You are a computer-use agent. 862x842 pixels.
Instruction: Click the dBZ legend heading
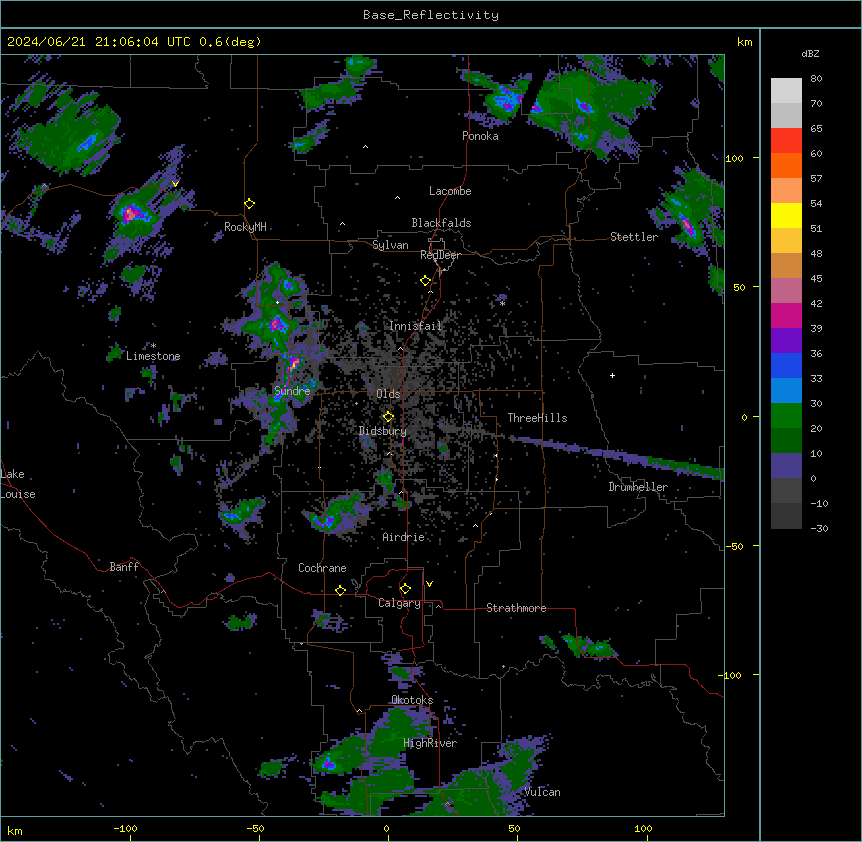coord(810,54)
